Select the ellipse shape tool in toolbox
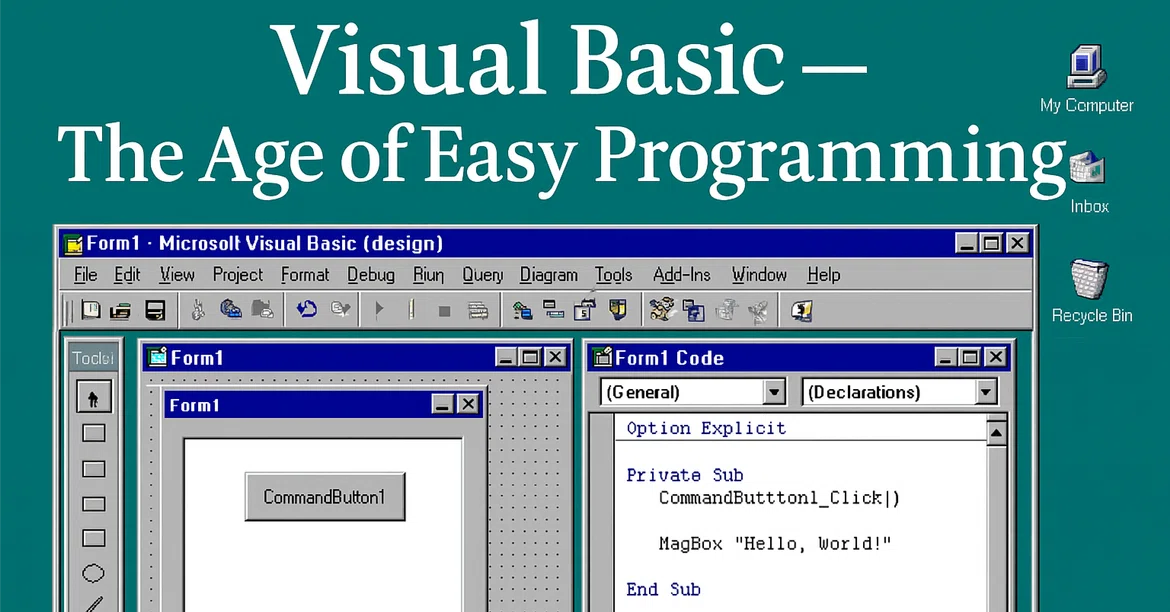 pos(93,573)
